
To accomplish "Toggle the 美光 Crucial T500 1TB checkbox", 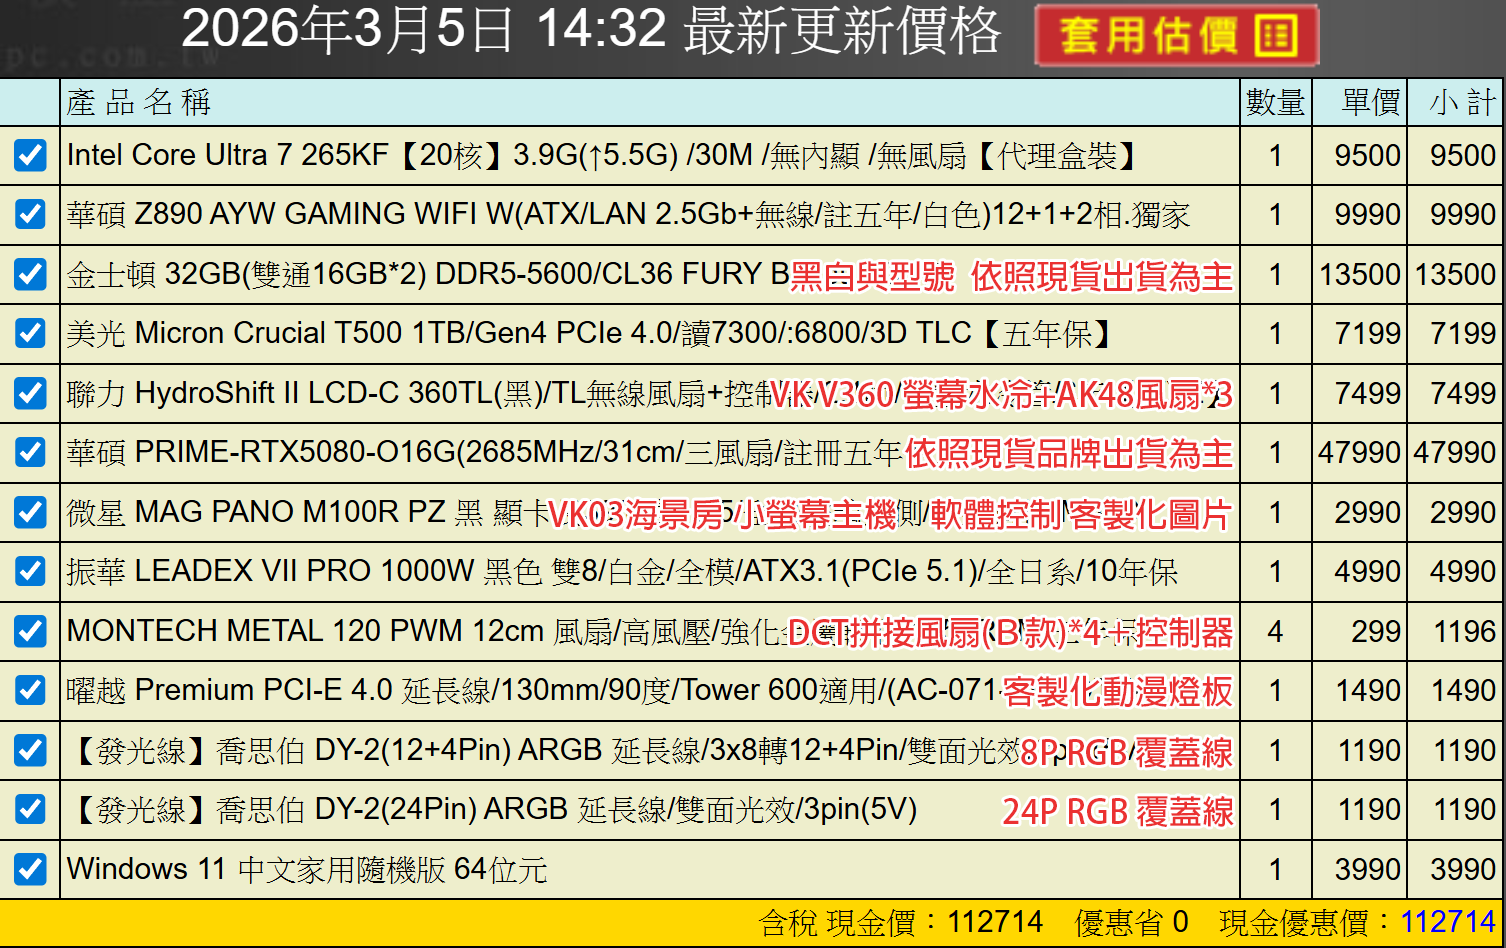I will (30, 333).
